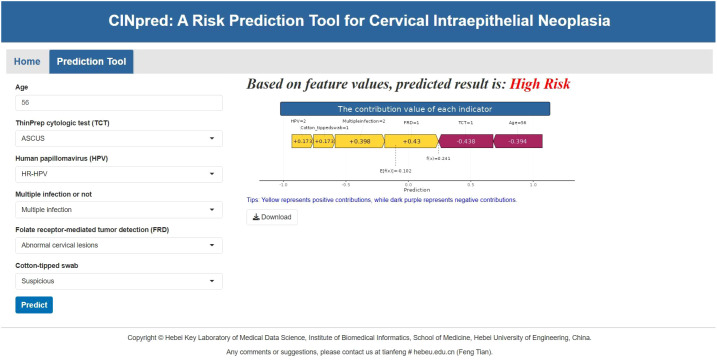The width and height of the screenshot is (717, 360).
Task: Select the Prediction Tool tab
Action: point(91,62)
